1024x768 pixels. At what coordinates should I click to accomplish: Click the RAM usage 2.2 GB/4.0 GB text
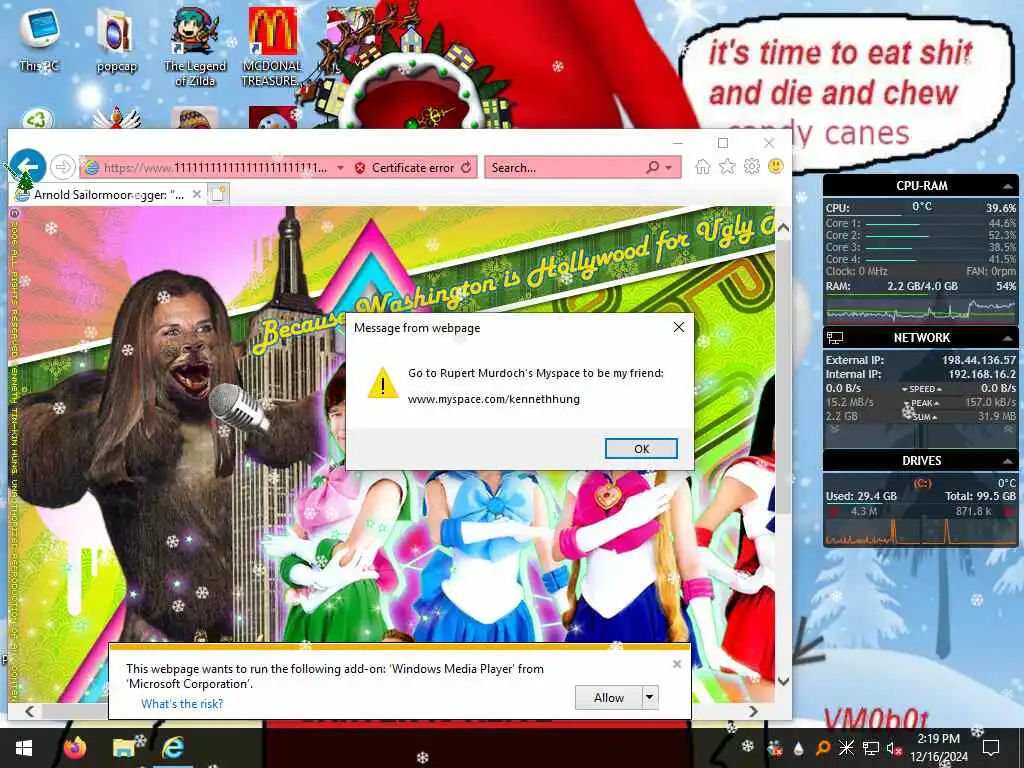pos(922,286)
